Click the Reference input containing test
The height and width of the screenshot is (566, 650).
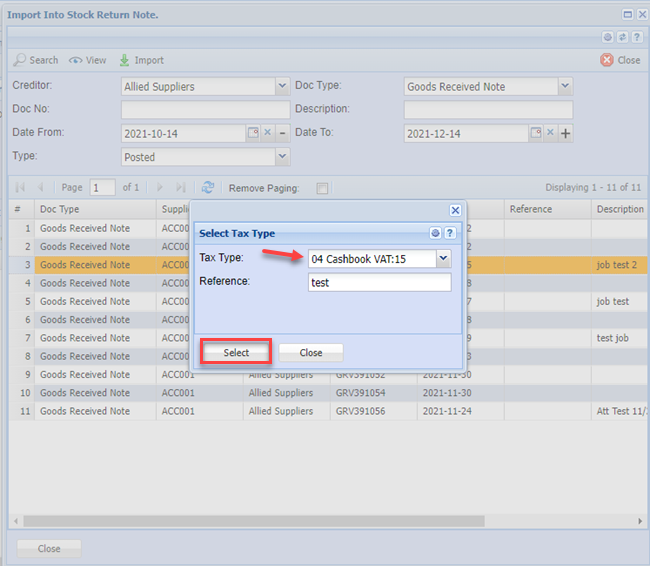coord(379,283)
